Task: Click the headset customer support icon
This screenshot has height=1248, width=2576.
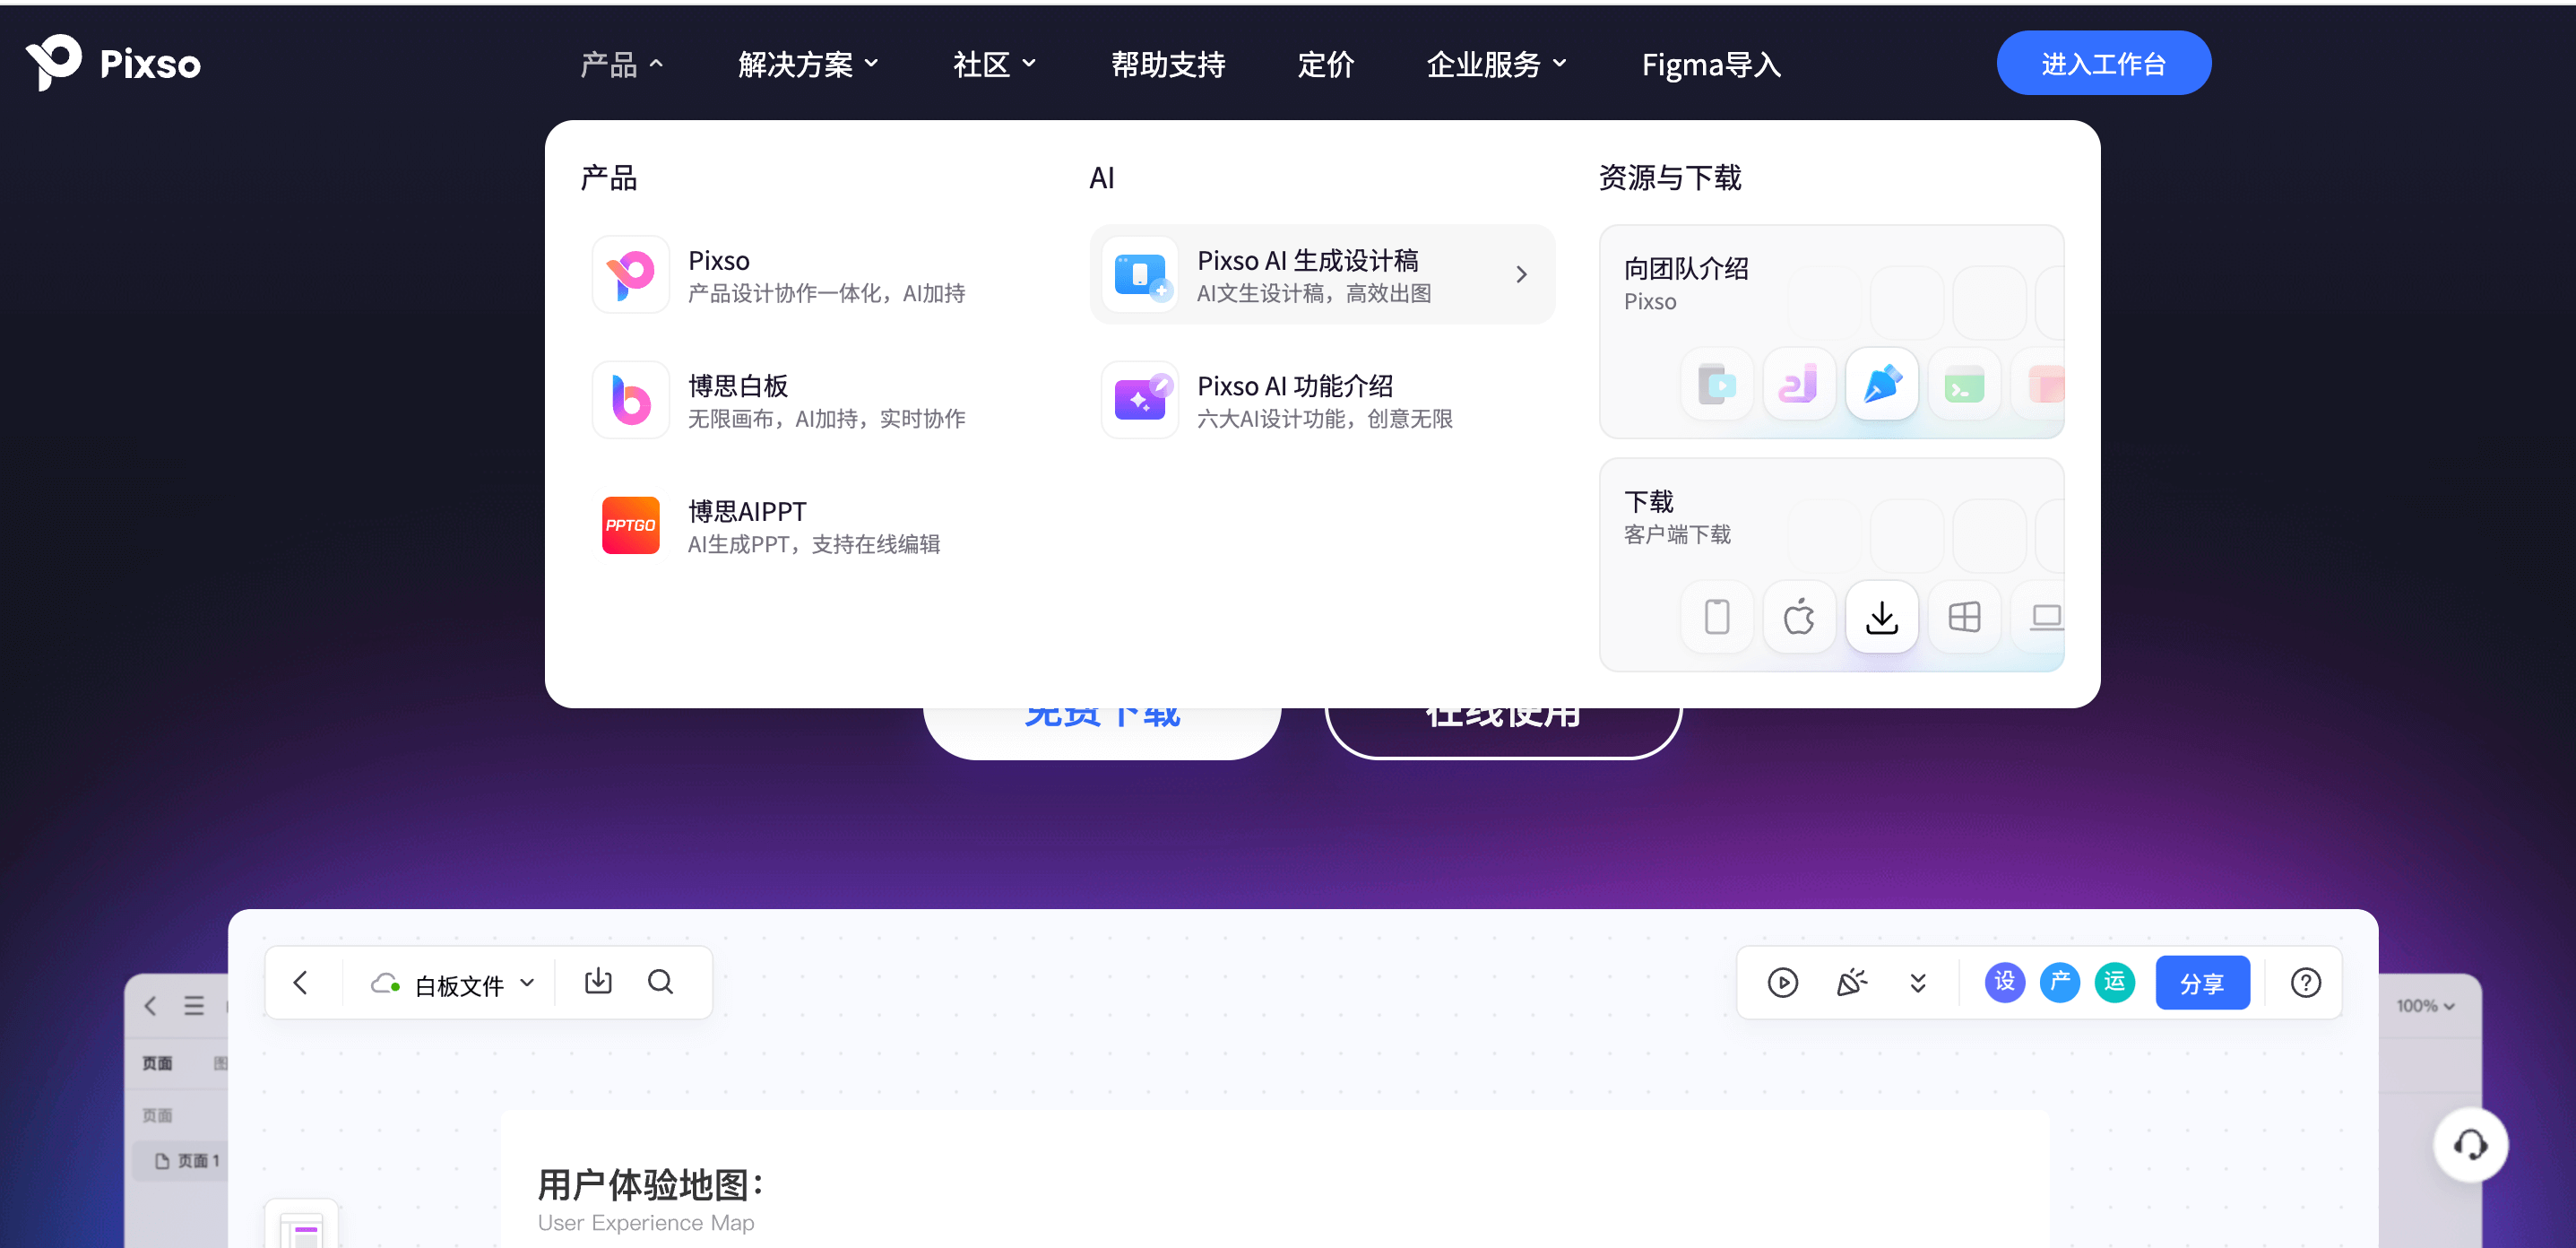Action: pos(2469,1145)
